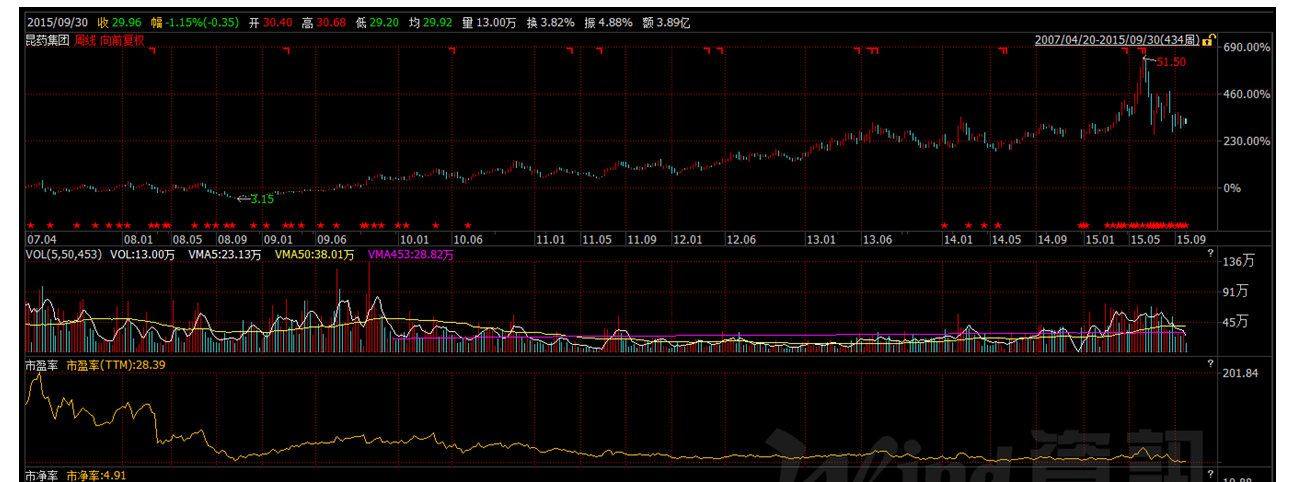This screenshot has height=482, width=1306.
Task: Click the VMA5:23.13万 legend entry
Action: [223, 255]
